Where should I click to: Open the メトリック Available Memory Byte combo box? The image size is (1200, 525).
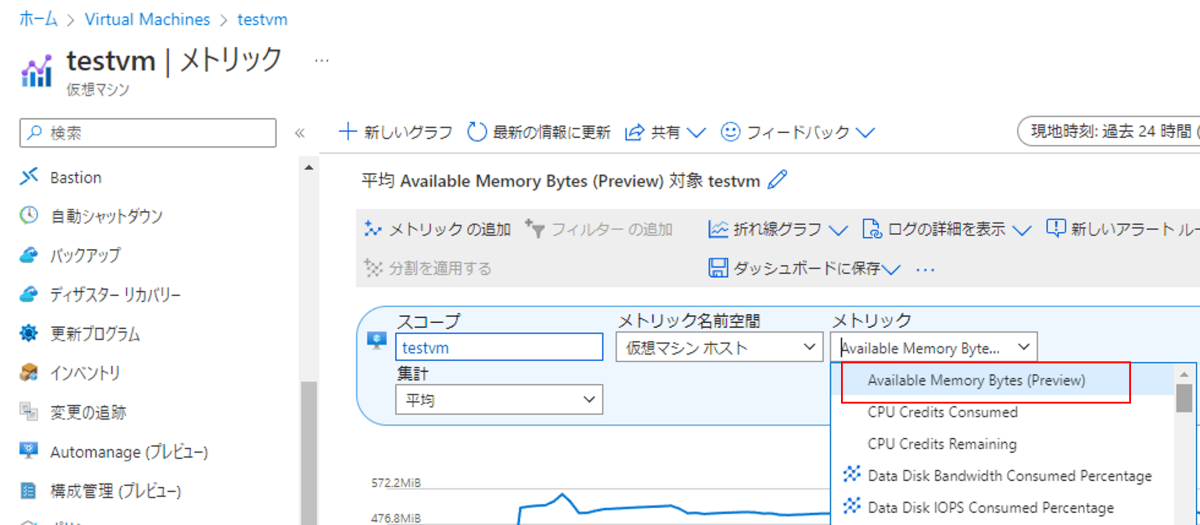point(934,348)
